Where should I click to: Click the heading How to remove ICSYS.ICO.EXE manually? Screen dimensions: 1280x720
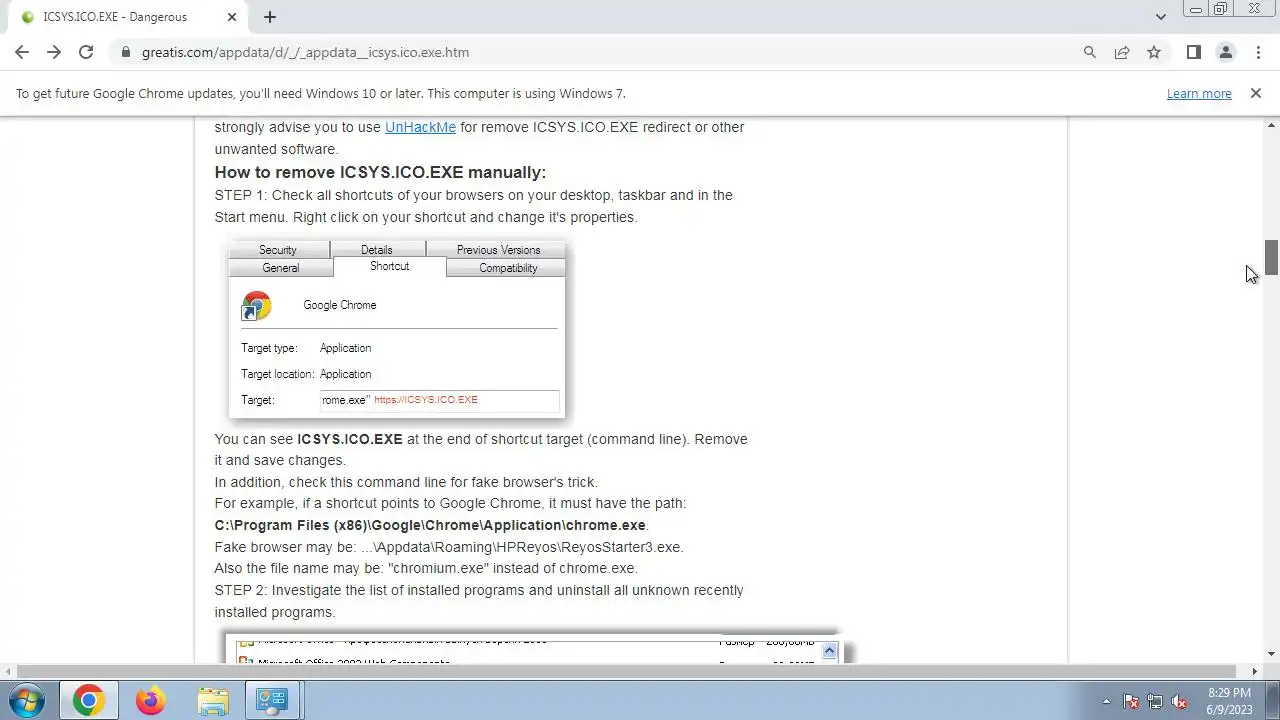click(380, 172)
